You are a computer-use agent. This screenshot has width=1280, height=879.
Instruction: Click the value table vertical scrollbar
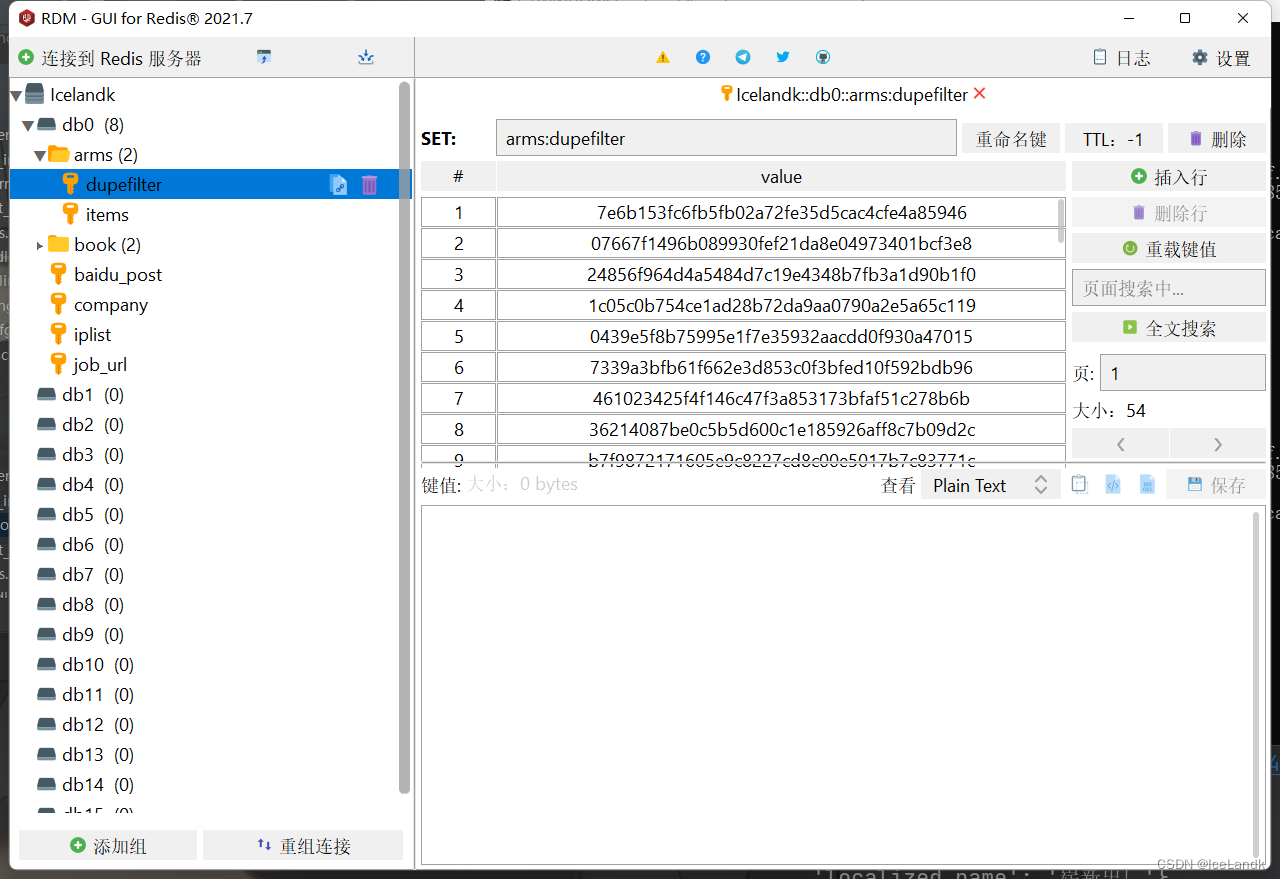tap(1061, 220)
